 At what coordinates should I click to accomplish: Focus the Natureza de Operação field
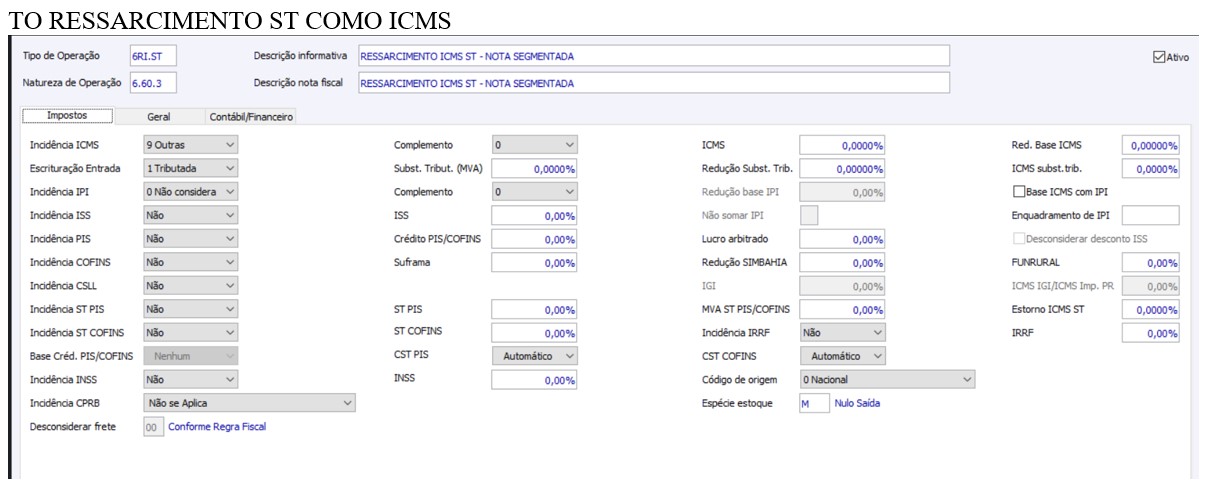[153, 83]
